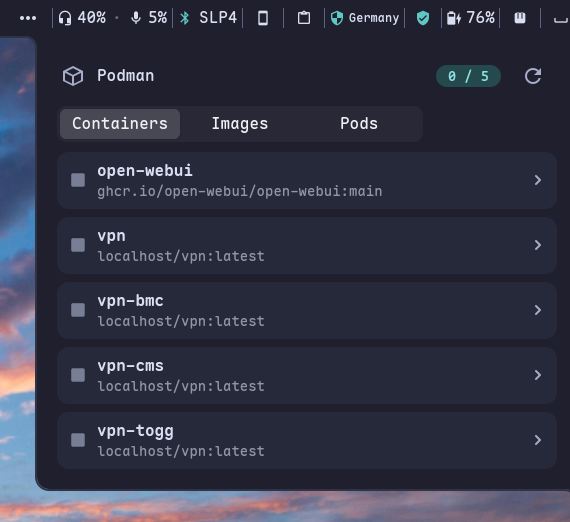Toggle the vpn container status square
The width and height of the screenshot is (570, 522).
click(x=78, y=245)
